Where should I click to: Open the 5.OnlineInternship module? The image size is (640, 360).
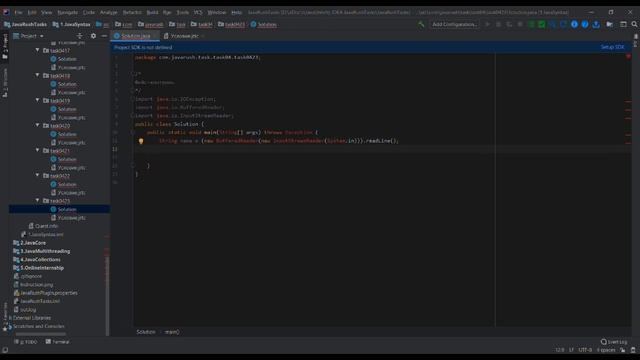38,268
